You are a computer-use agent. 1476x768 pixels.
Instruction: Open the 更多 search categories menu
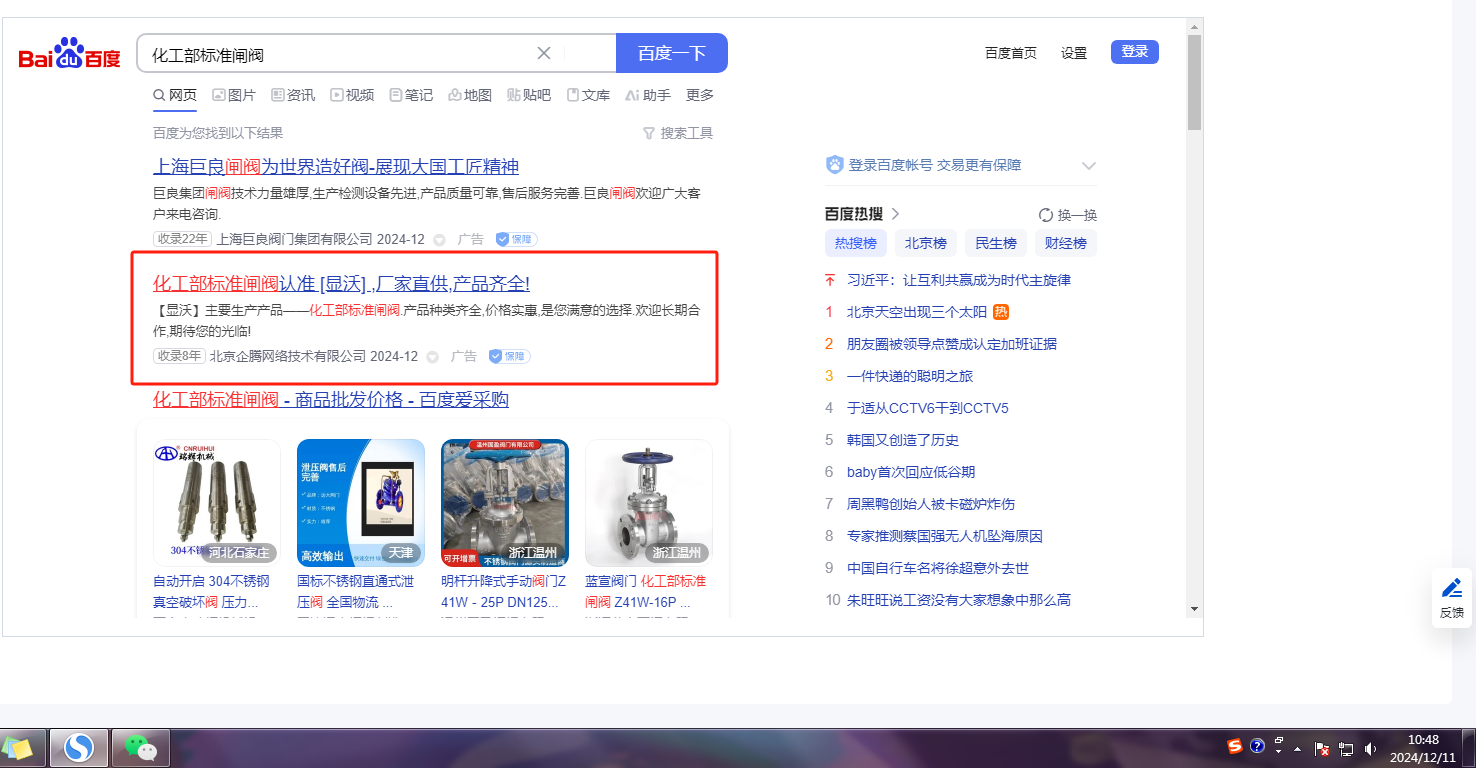(x=700, y=95)
